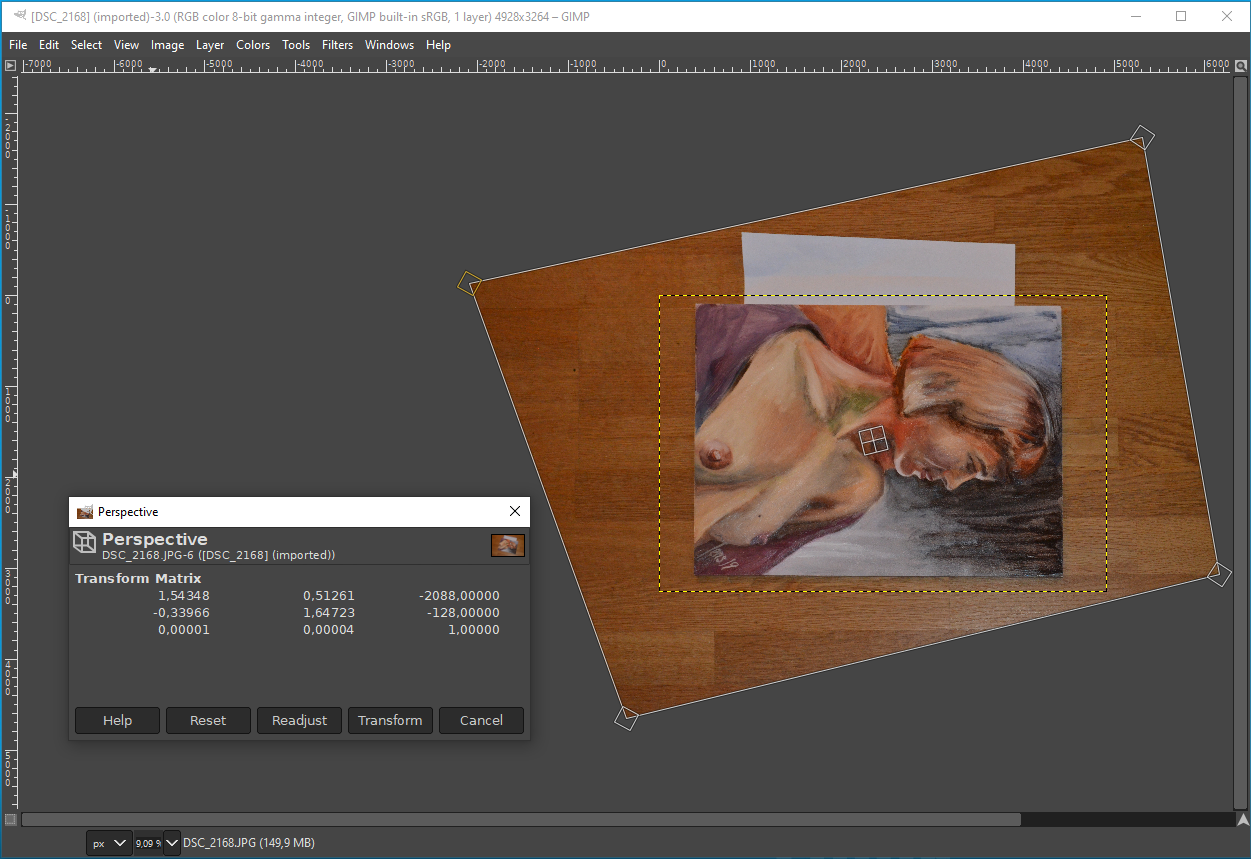Screen dimensions: 1251x859
Task: Open the File menu
Action: (x=18, y=45)
